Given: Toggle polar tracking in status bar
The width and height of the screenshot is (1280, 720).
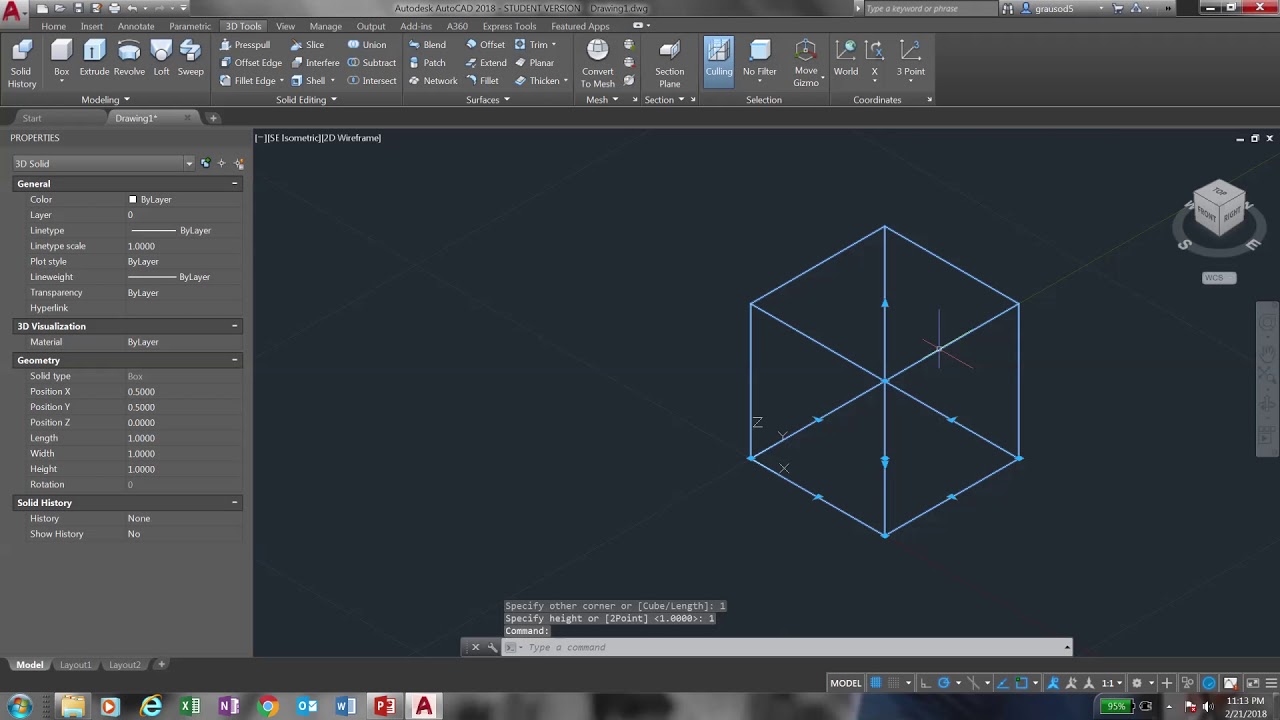Looking at the screenshot, I should pyautogui.click(x=943, y=683).
